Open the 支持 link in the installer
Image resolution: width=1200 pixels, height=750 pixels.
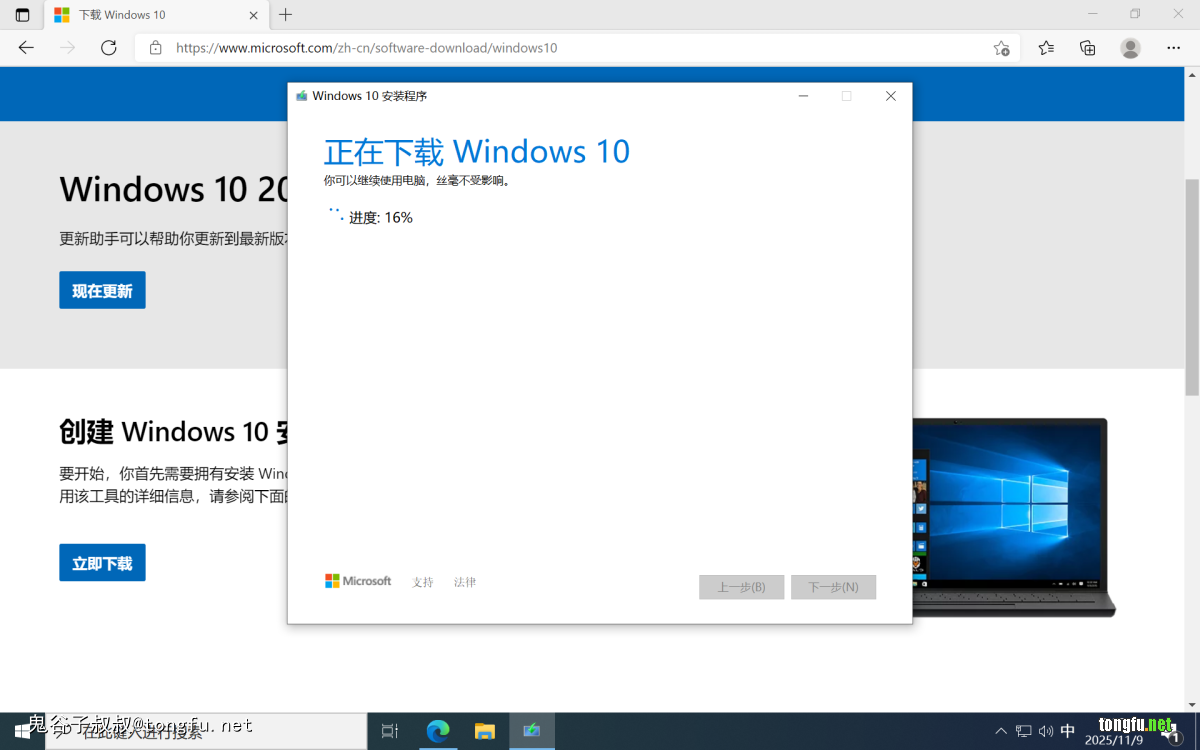[423, 582]
